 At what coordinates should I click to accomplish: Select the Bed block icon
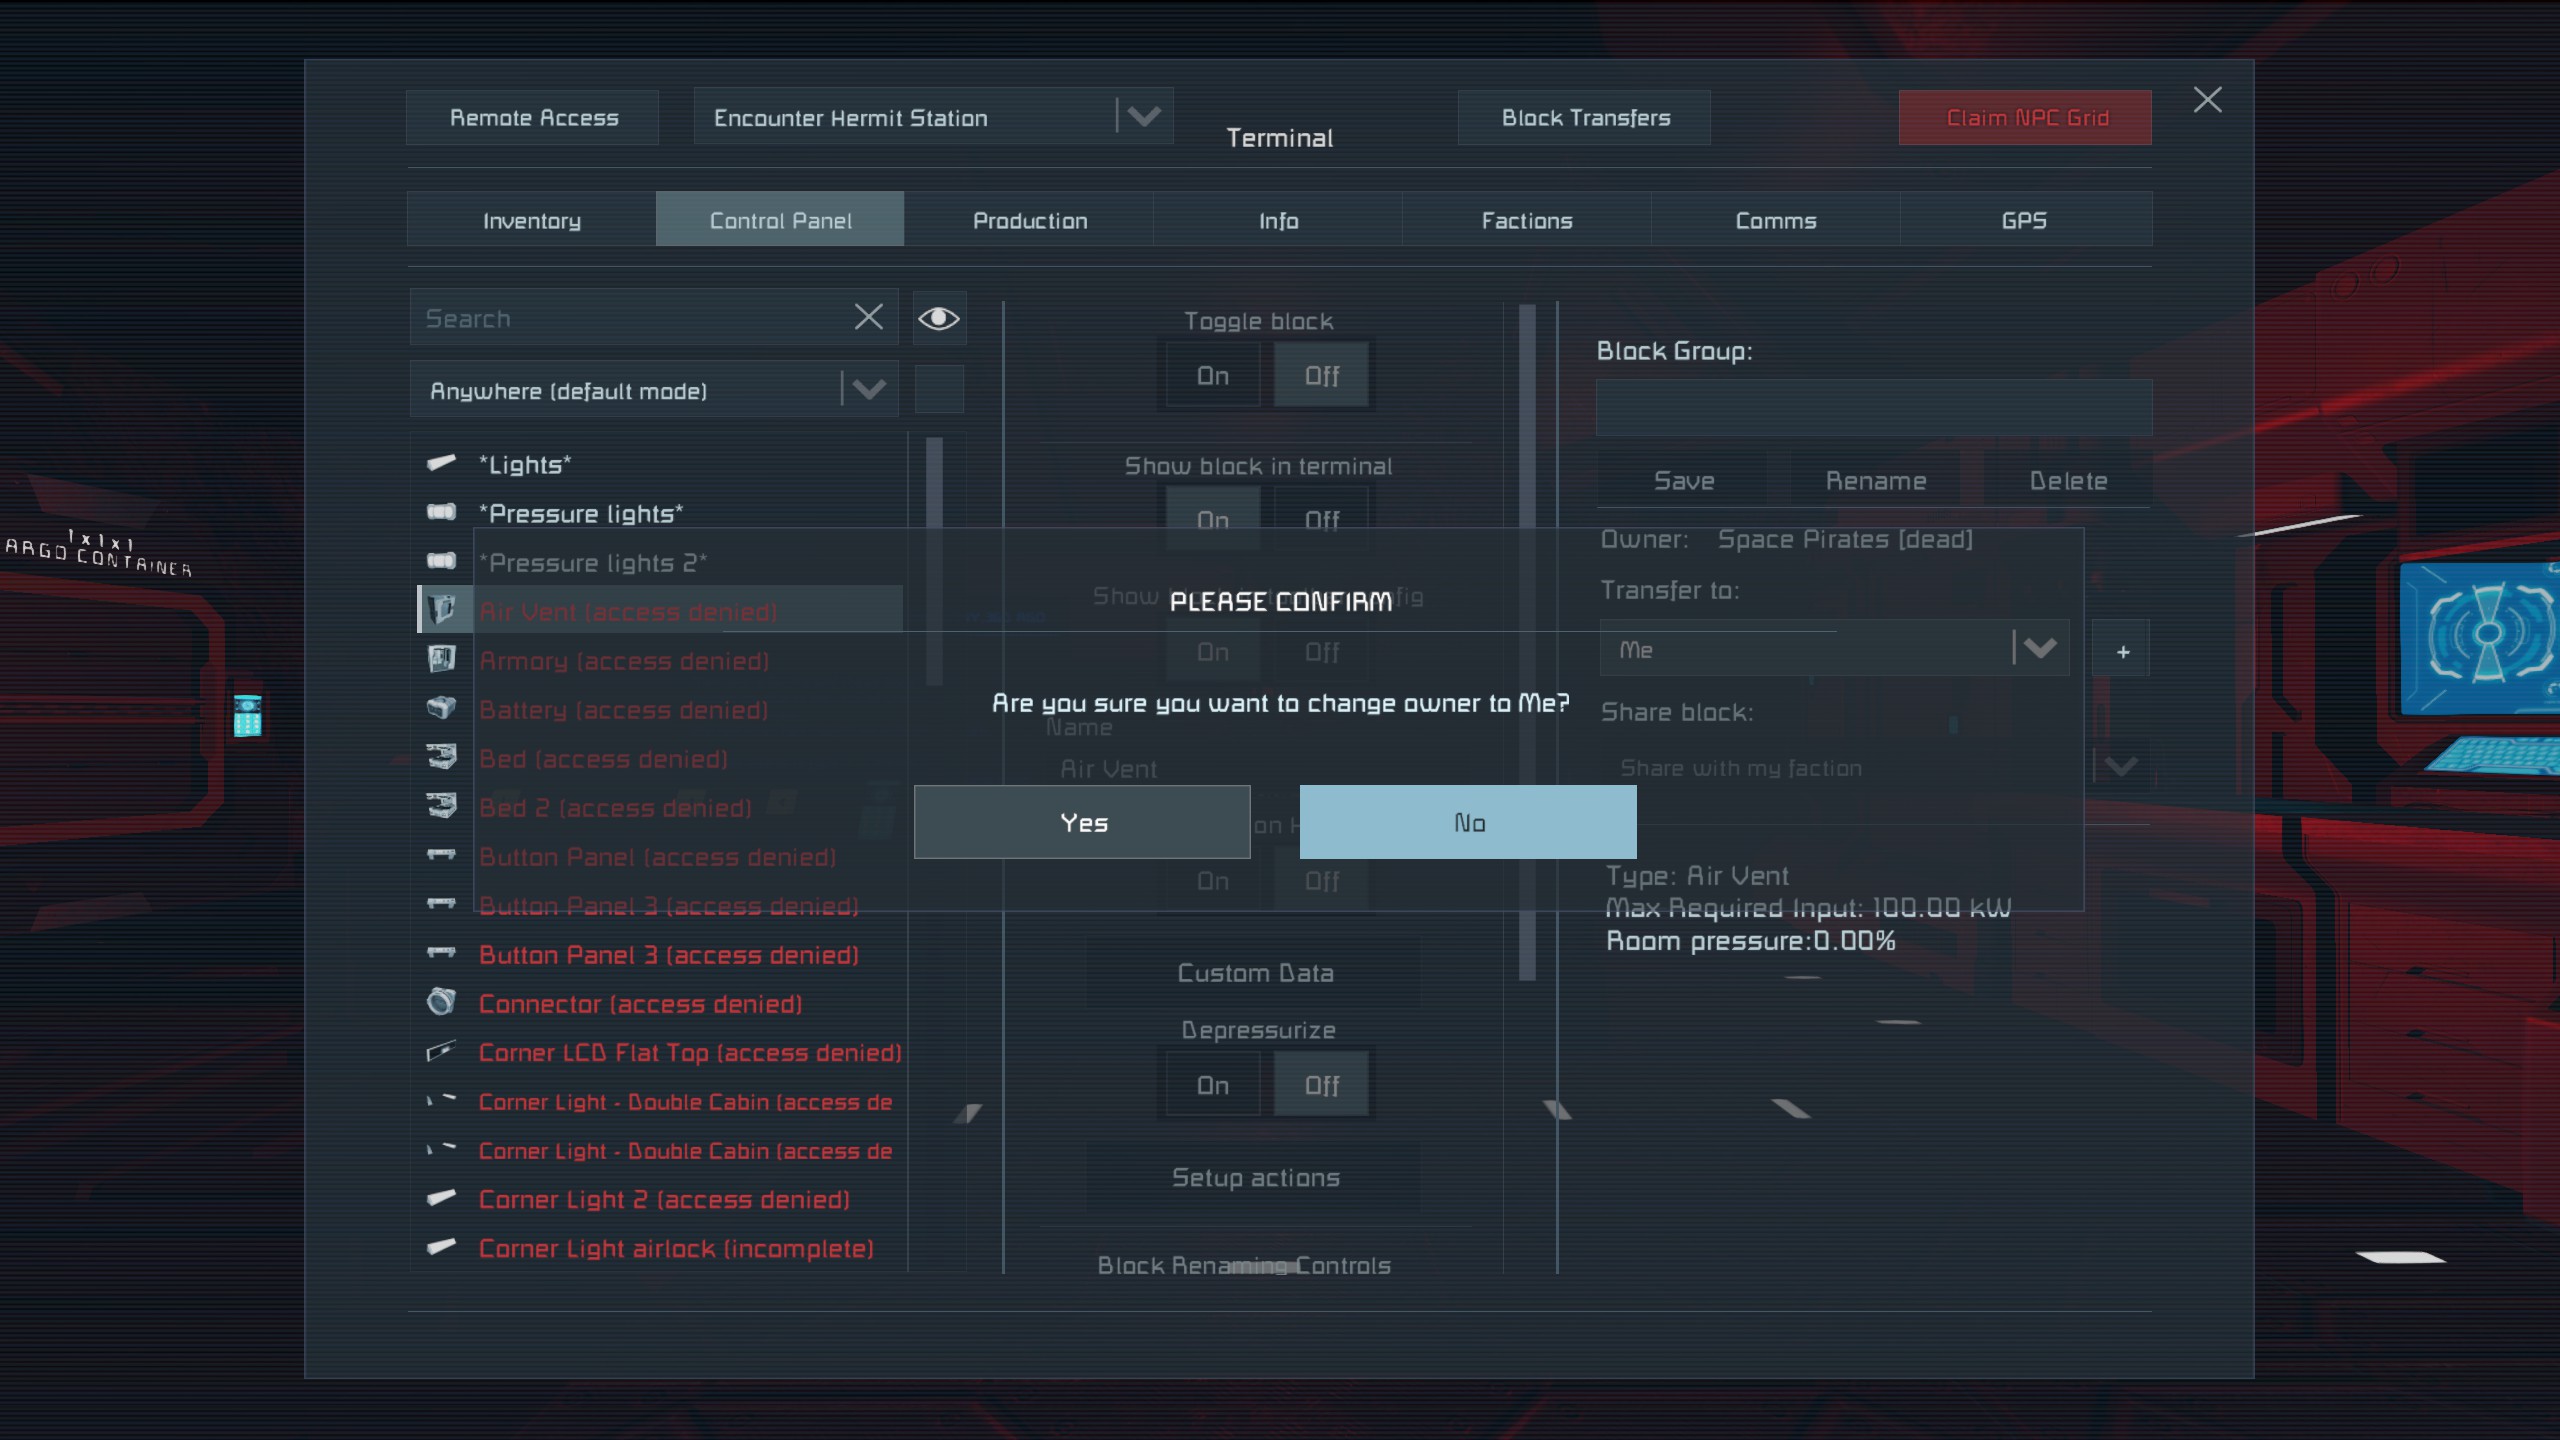click(441, 758)
